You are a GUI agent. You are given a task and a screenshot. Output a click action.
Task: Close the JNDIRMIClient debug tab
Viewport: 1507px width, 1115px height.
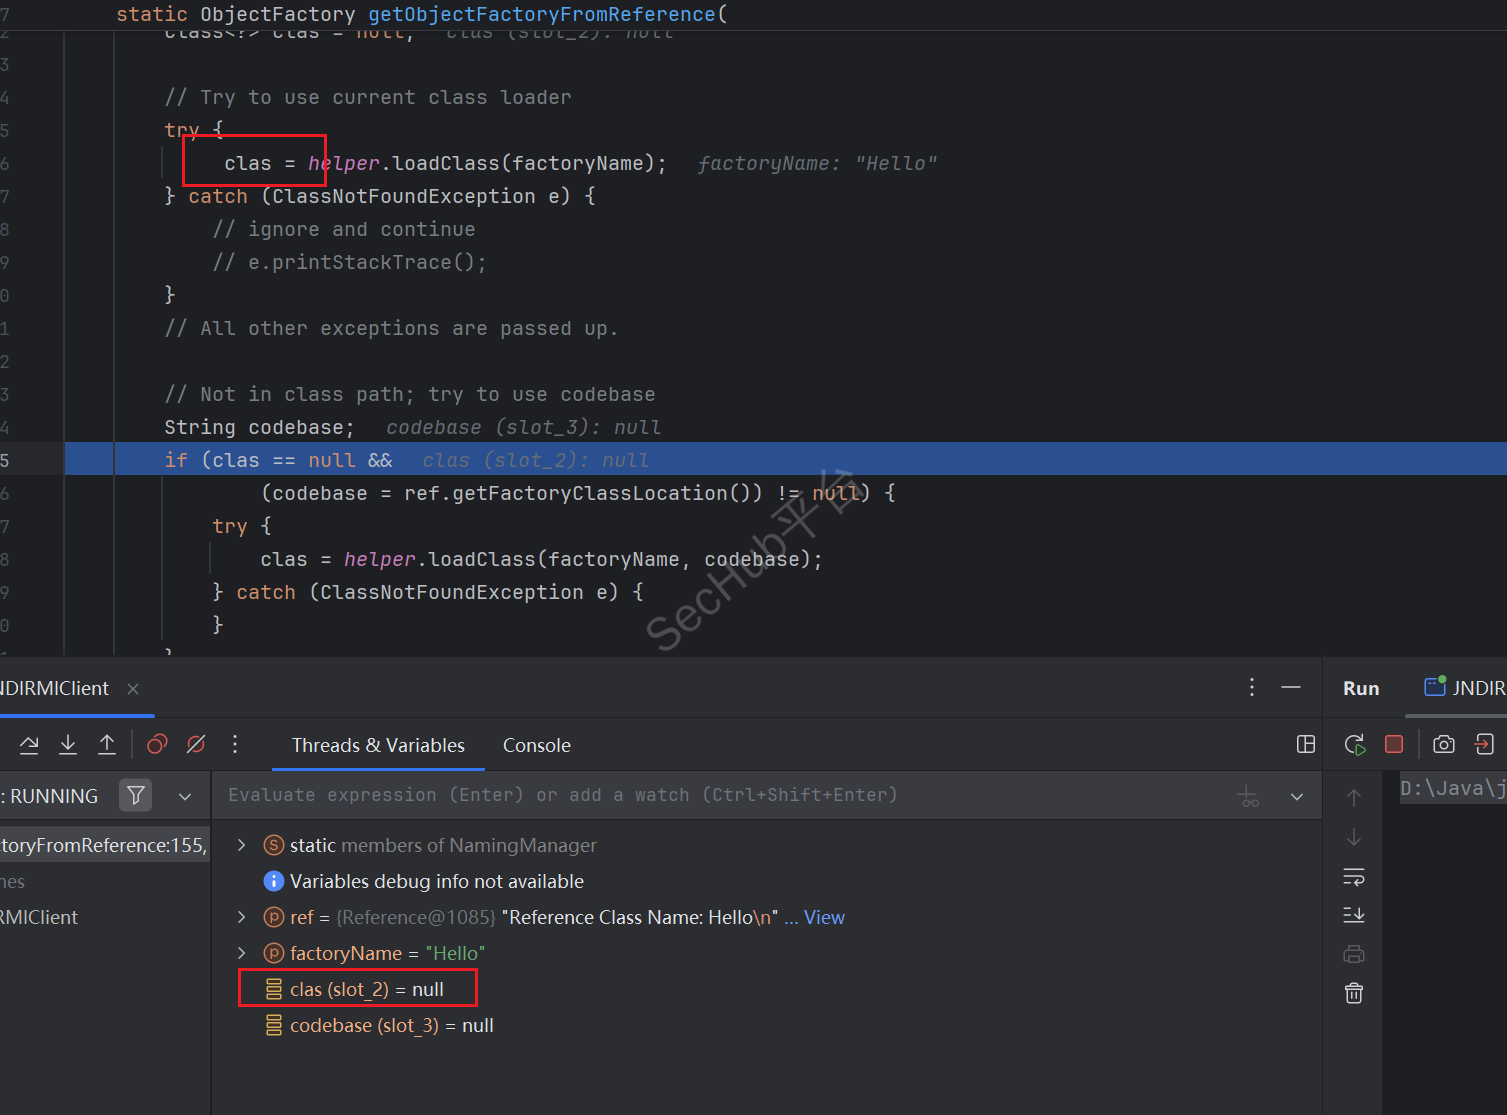click(133, 689)
